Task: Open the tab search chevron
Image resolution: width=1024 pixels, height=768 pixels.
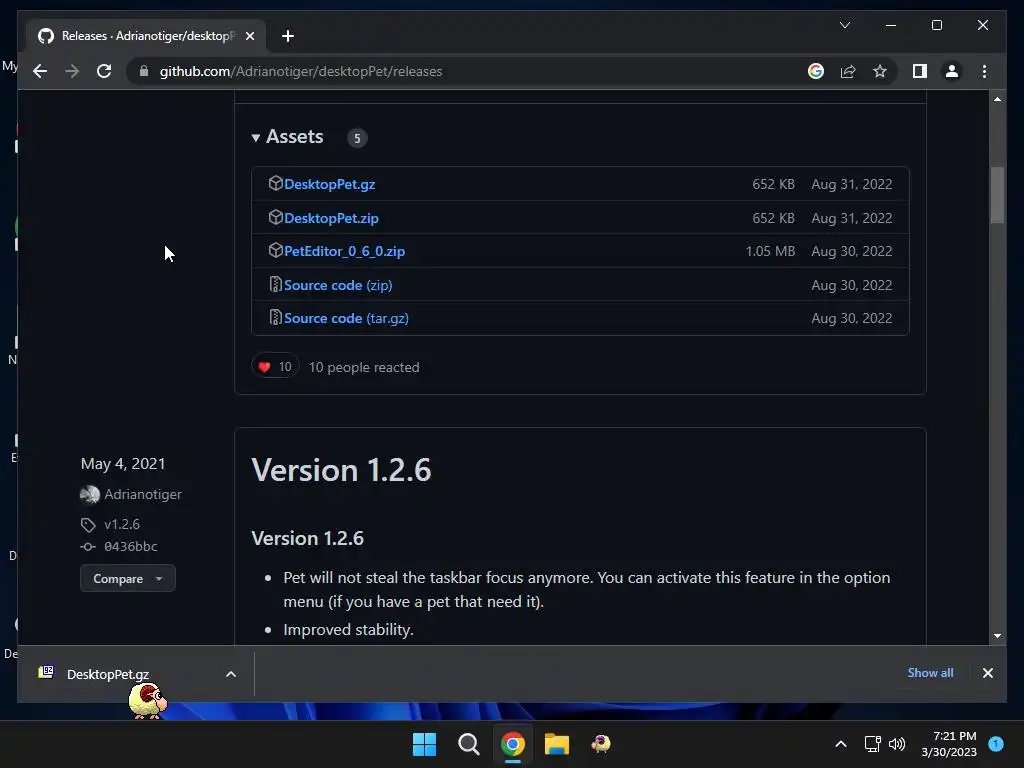Action: (844, 25)
